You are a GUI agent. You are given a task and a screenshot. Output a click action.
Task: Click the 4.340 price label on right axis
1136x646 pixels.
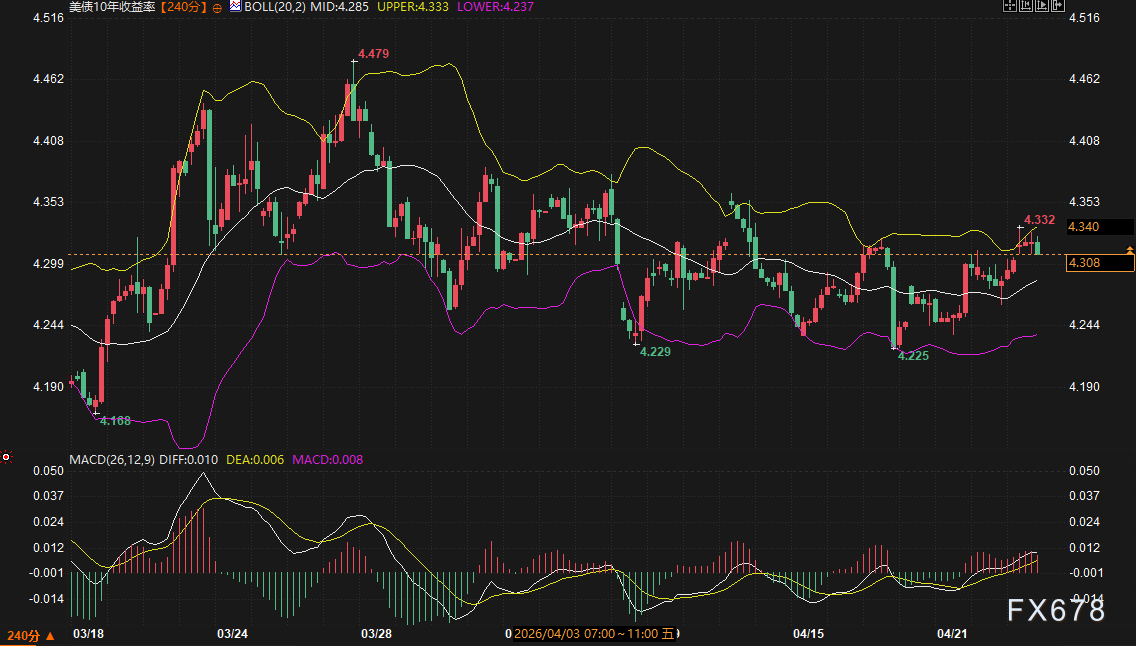click(x=1084, y=227)
